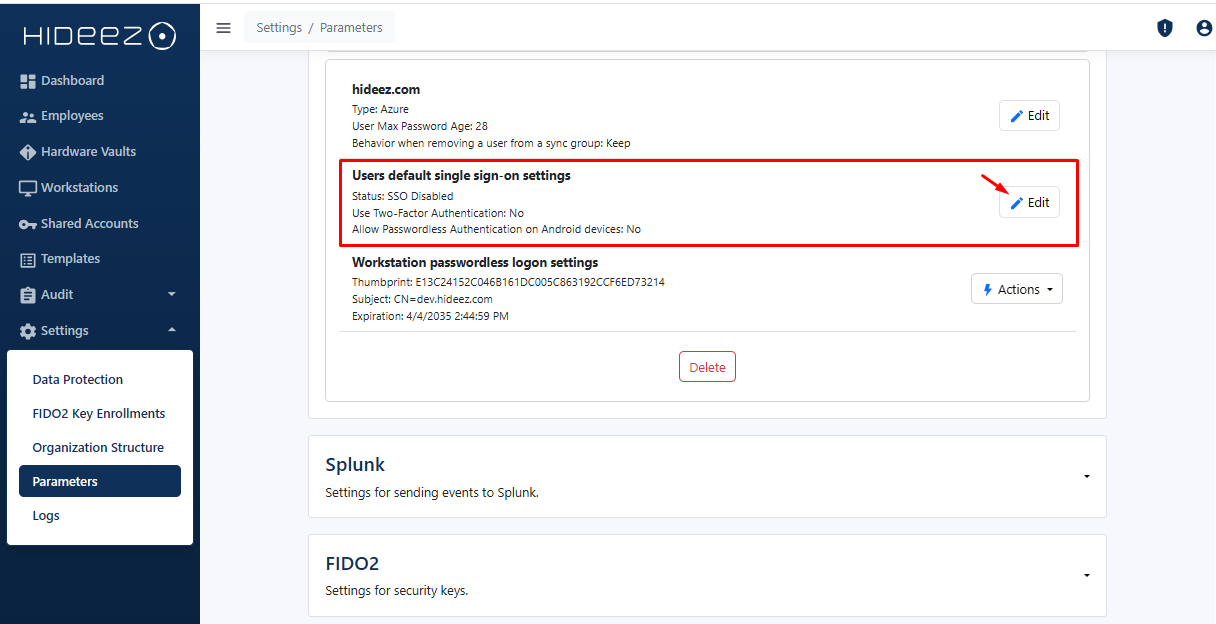Select Data Protection menu item
The width and height of the screenshot is (1216, 624).
coord(78,380)
